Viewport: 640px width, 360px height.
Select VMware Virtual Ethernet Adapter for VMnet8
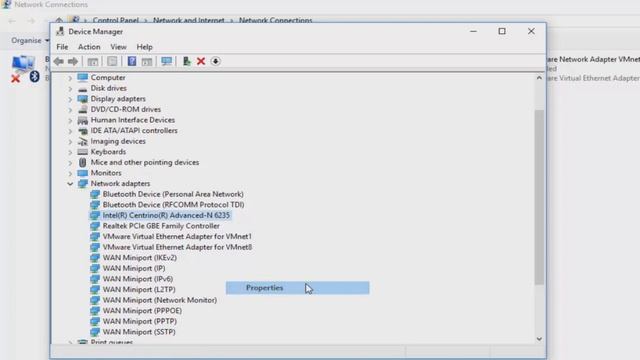[x=177, y=247]
